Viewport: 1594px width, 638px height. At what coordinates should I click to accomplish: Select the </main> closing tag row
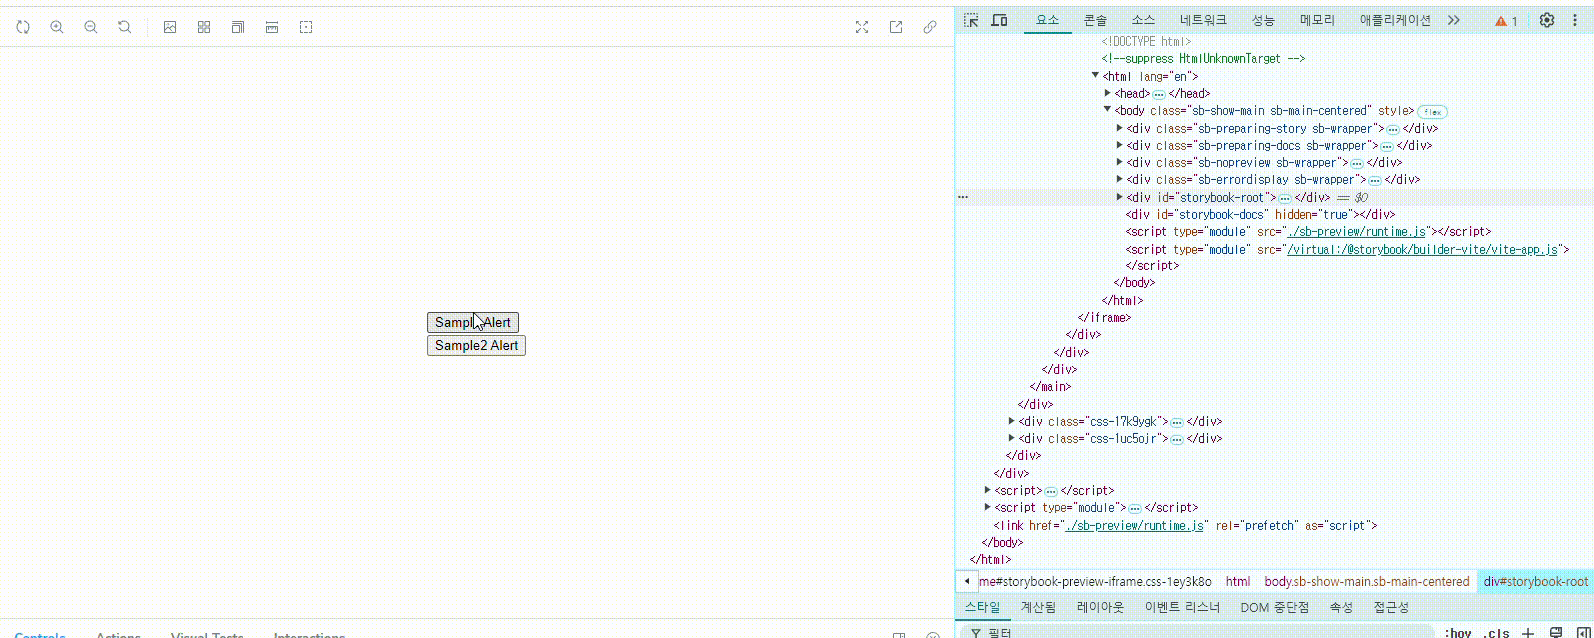click(1050, 386)
